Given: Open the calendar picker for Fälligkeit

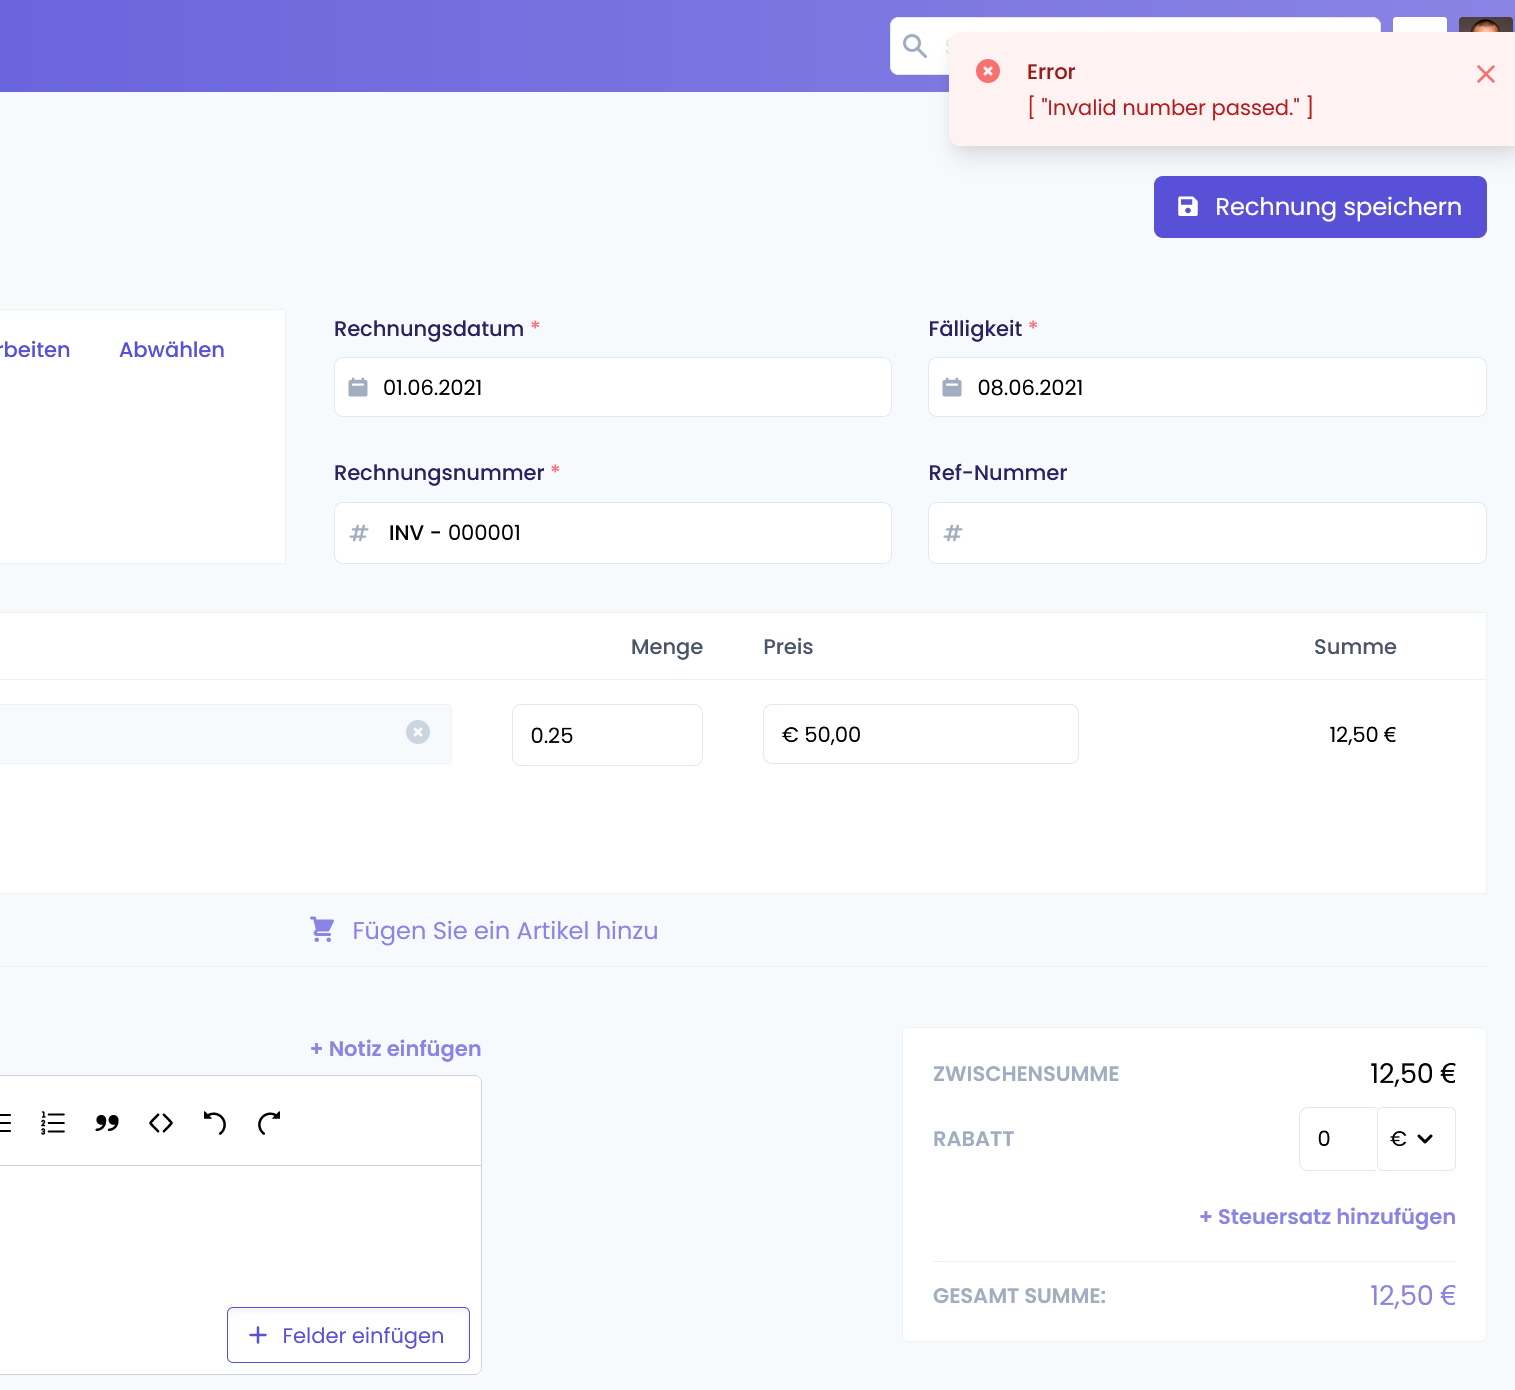Looking at the screenshot, I should (953, 387).
